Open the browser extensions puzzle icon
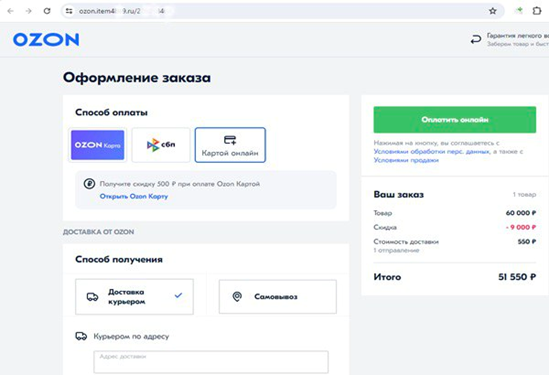Screen dimensions: 549x375 [537, 11]
